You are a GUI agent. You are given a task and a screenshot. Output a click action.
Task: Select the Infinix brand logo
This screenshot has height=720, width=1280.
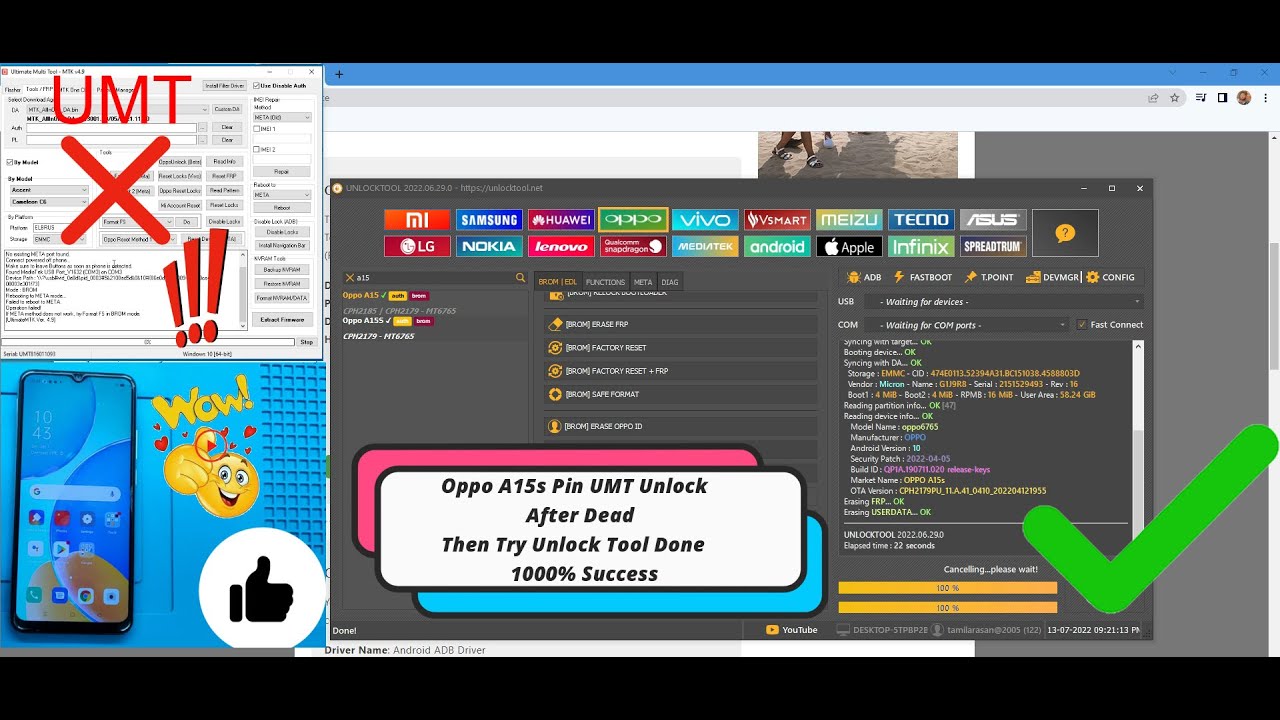(x=921, y=246)
